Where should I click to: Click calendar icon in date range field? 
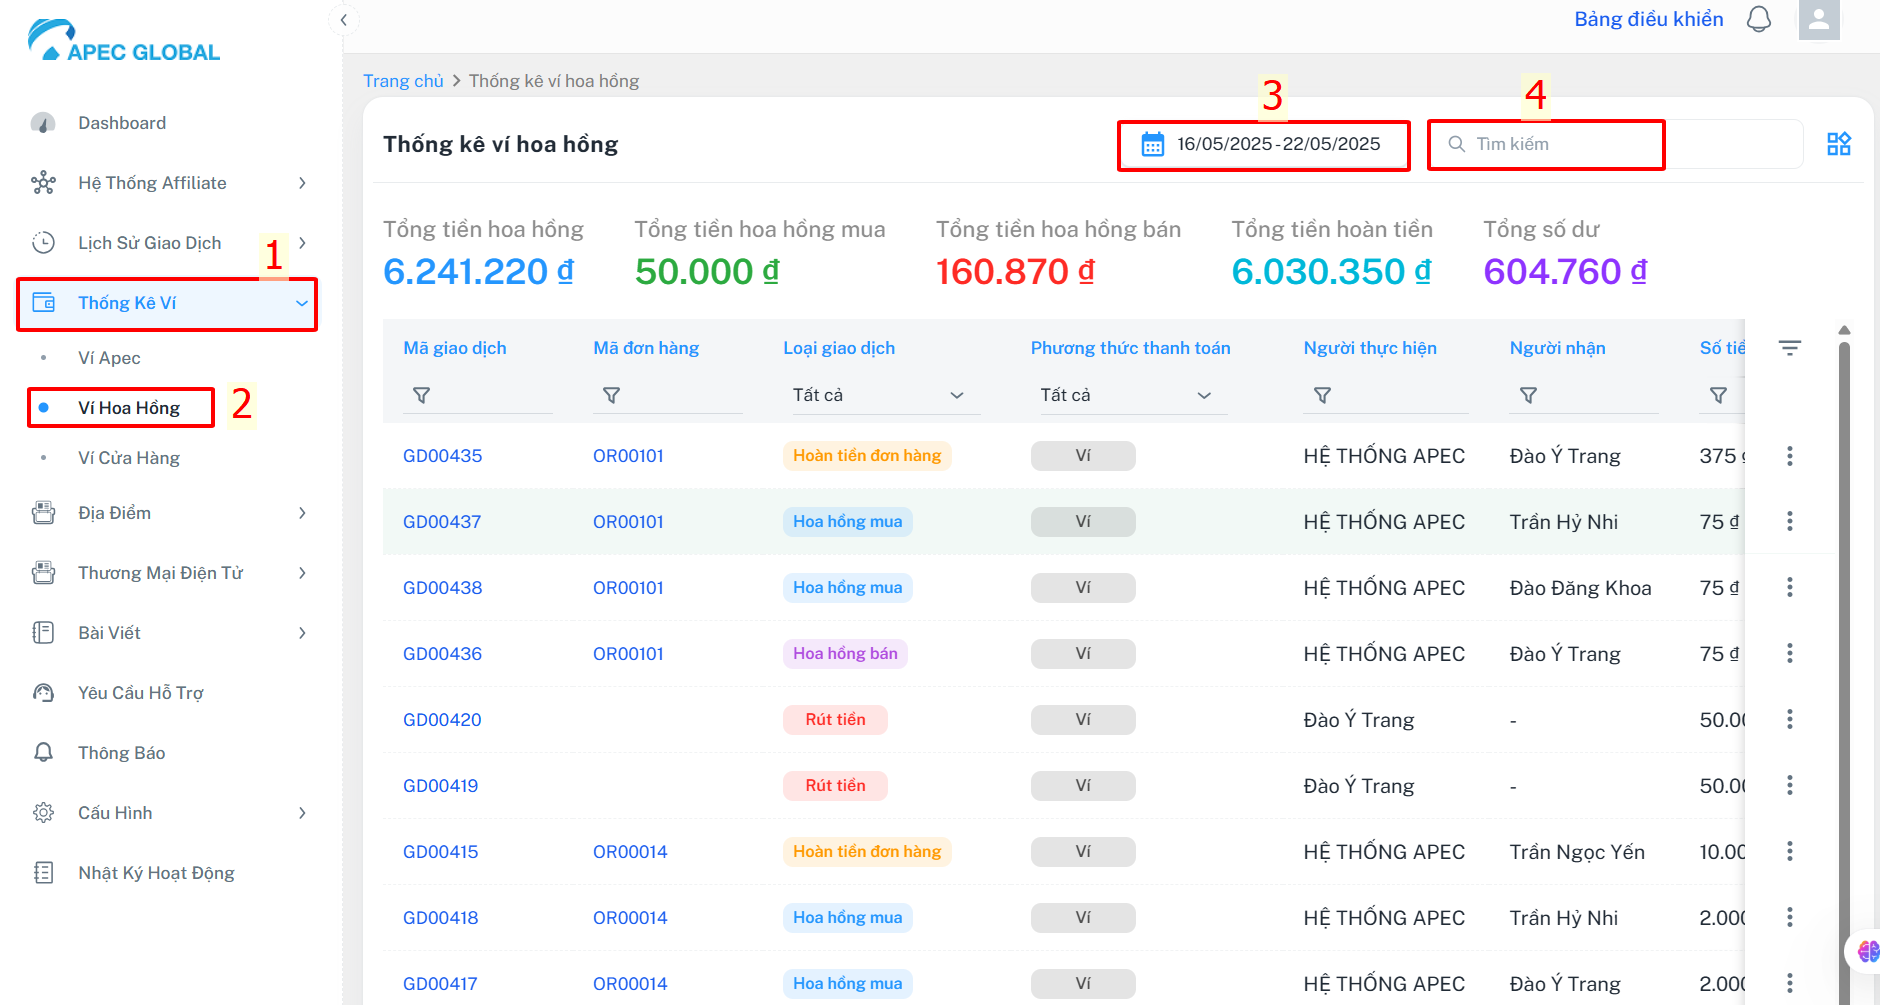1153,145
